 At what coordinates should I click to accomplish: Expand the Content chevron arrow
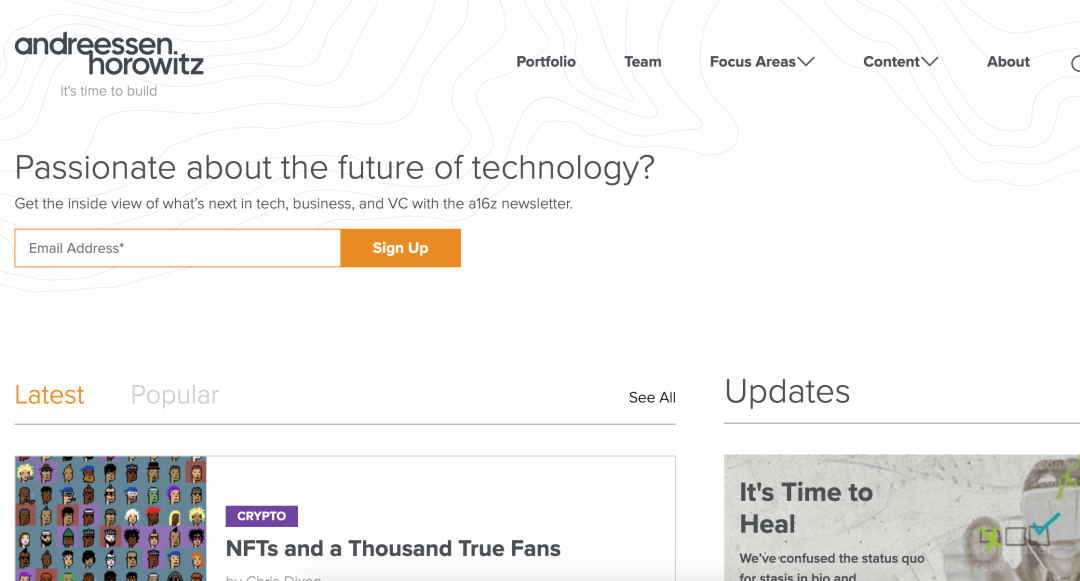930,62
